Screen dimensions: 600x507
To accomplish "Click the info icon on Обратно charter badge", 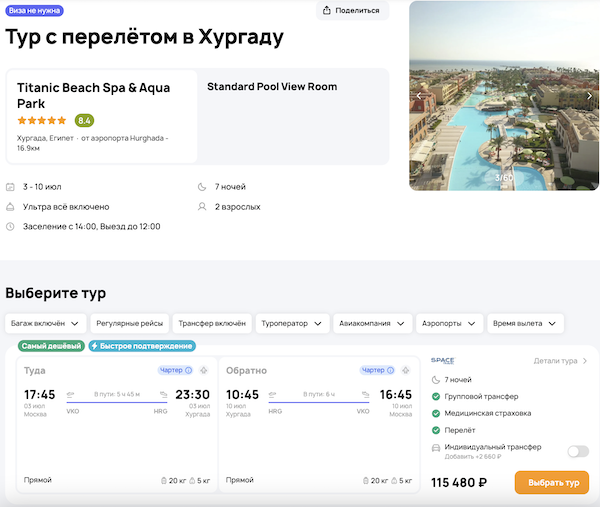I will [x=390, y=370].
